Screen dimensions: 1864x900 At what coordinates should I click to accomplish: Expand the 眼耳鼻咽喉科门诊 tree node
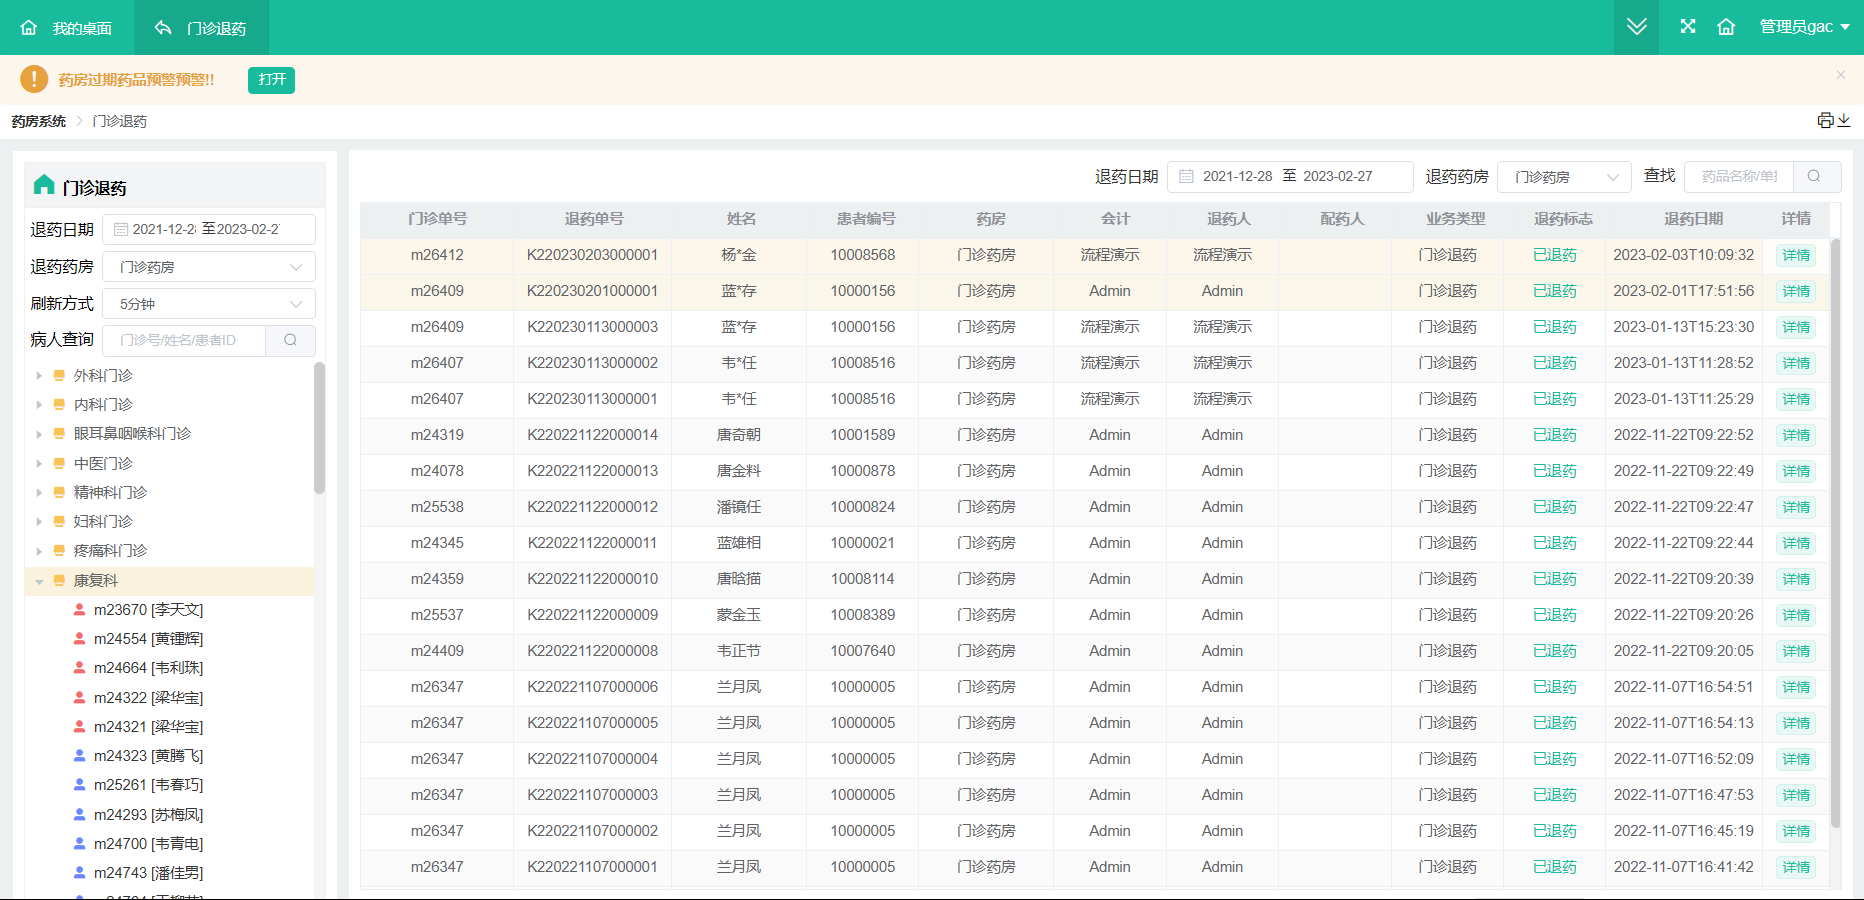pyautogui.click(x=39, y=434)
